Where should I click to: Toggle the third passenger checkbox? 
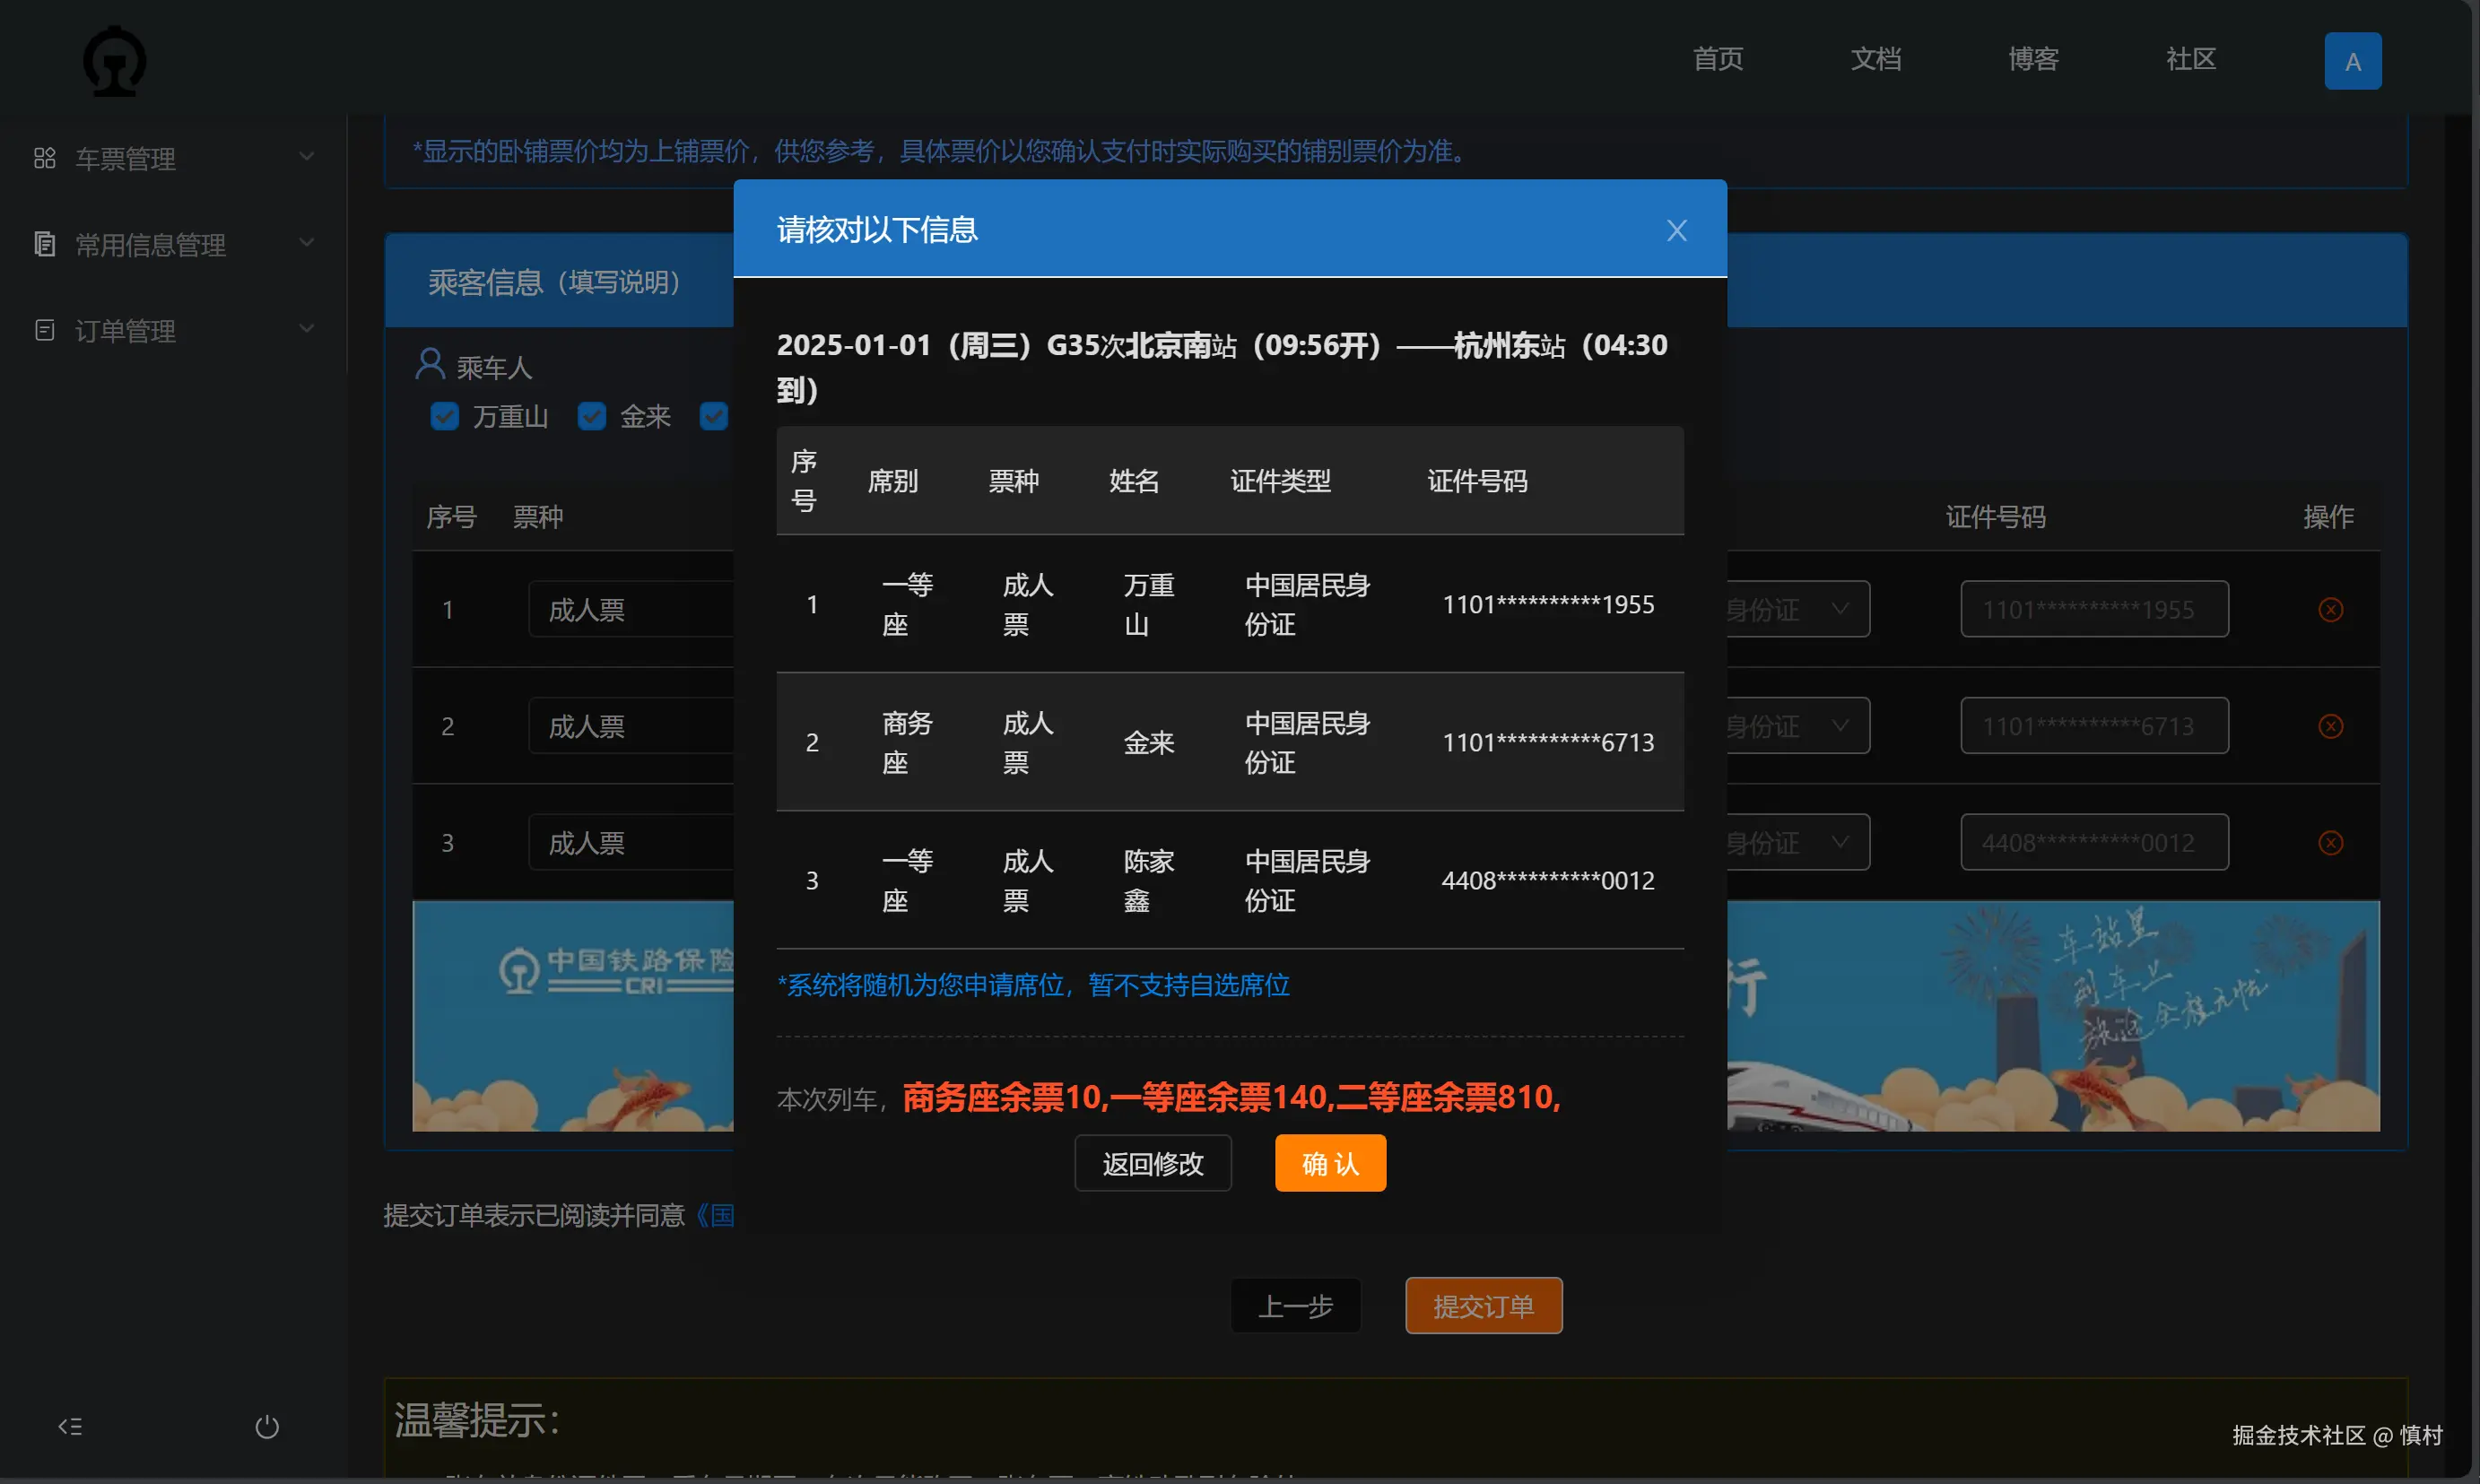point(714,416)
